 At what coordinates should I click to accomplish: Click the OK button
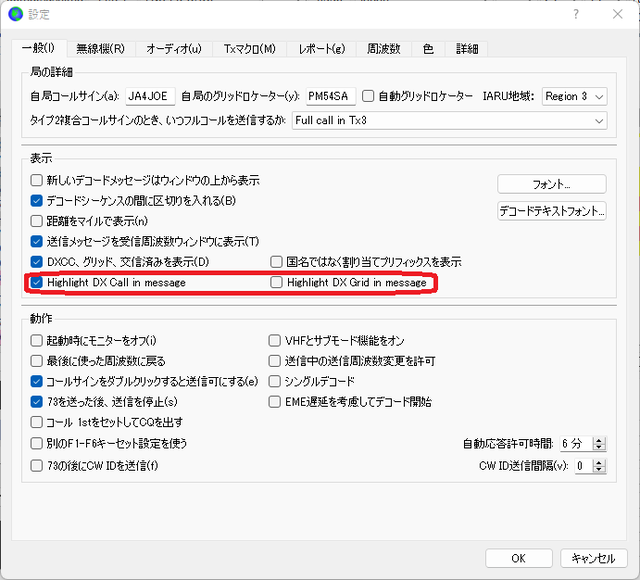(519, 558)
